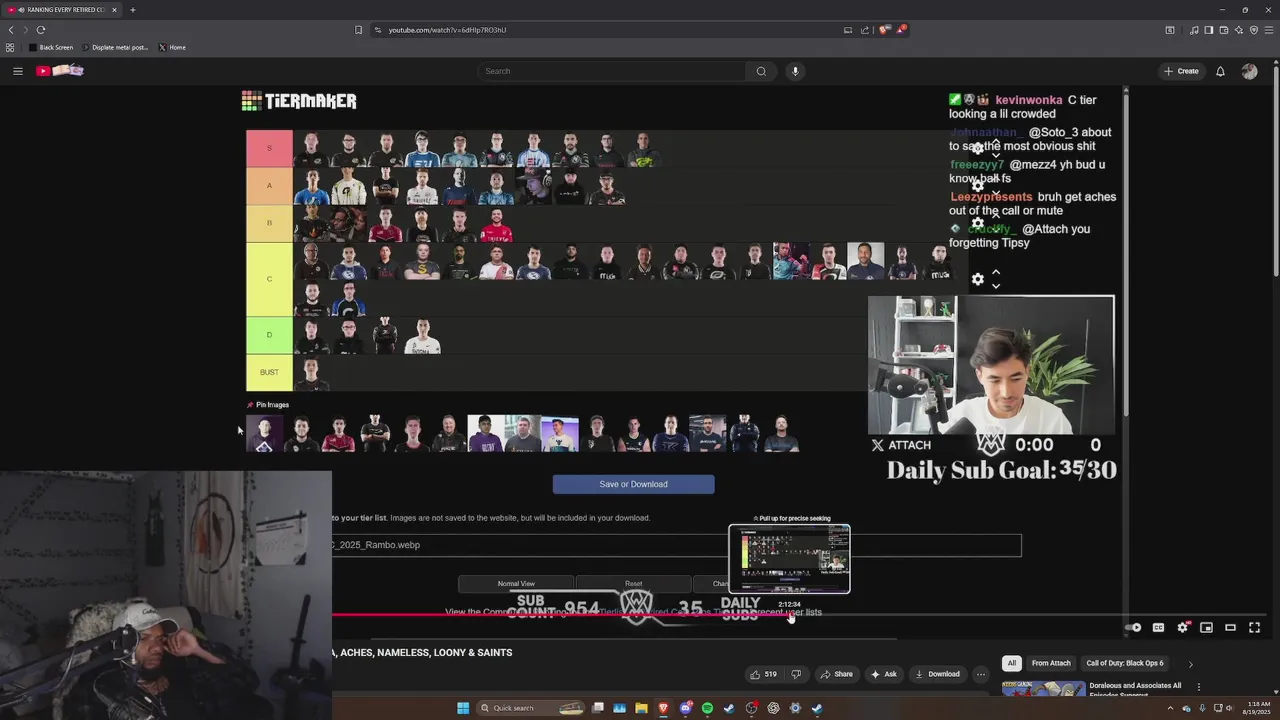Select the From Attach filter chip
Screen dimensions: 1280x720
click(x=1051, y=663)
